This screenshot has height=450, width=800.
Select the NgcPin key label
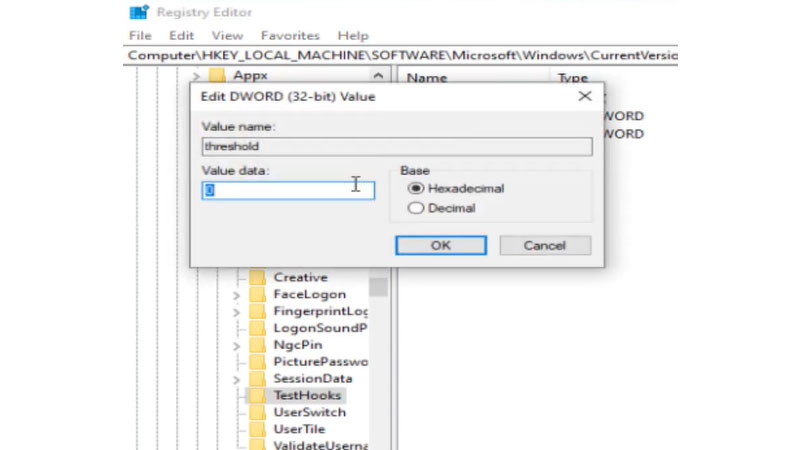[x=298, y=345]
